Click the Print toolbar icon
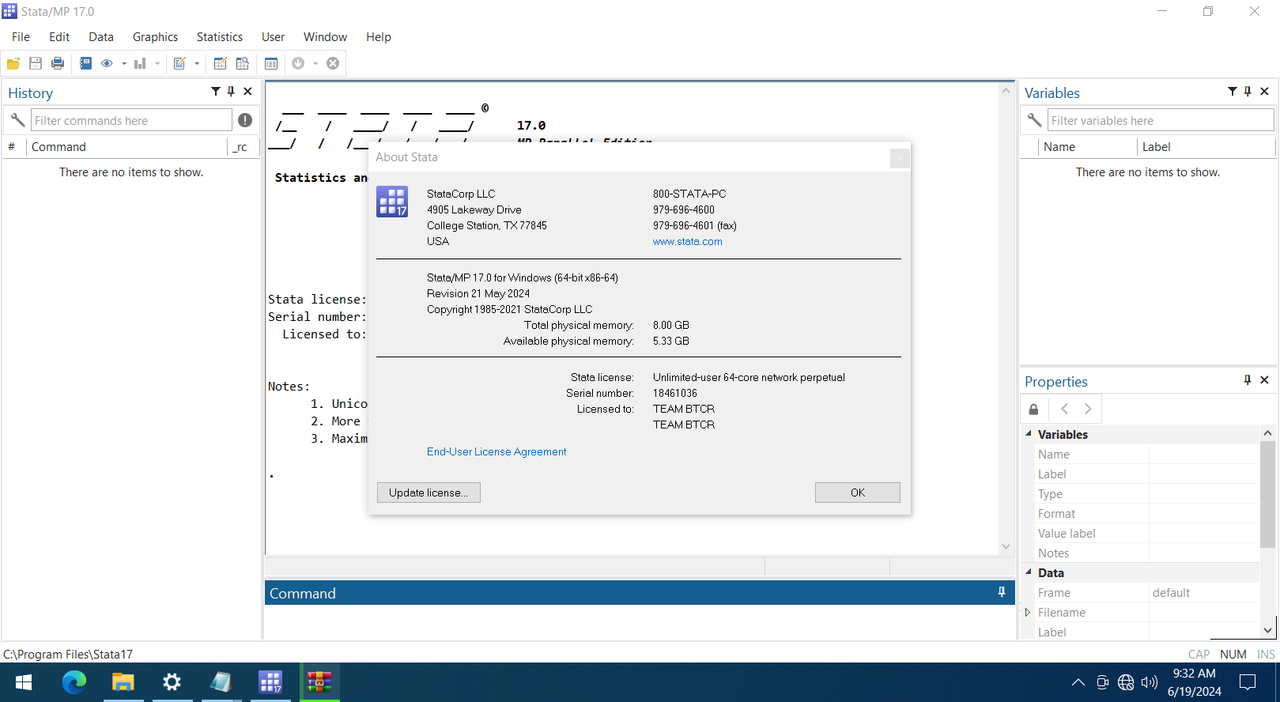The width and height of the screenshot is (1280, 702). pyautogui.click(x=57, y=64)
